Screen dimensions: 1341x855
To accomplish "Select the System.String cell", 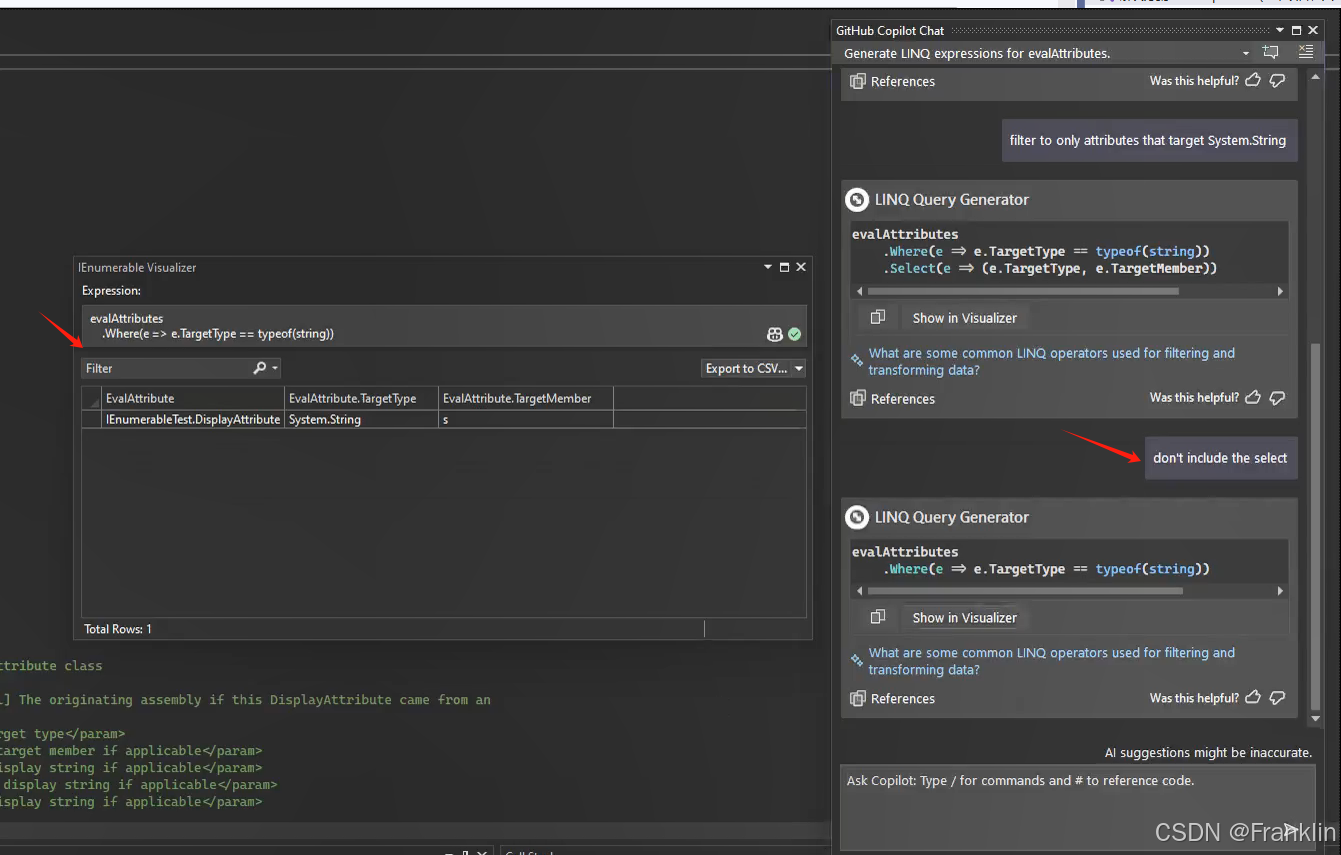I will click(x=362, y=420).
